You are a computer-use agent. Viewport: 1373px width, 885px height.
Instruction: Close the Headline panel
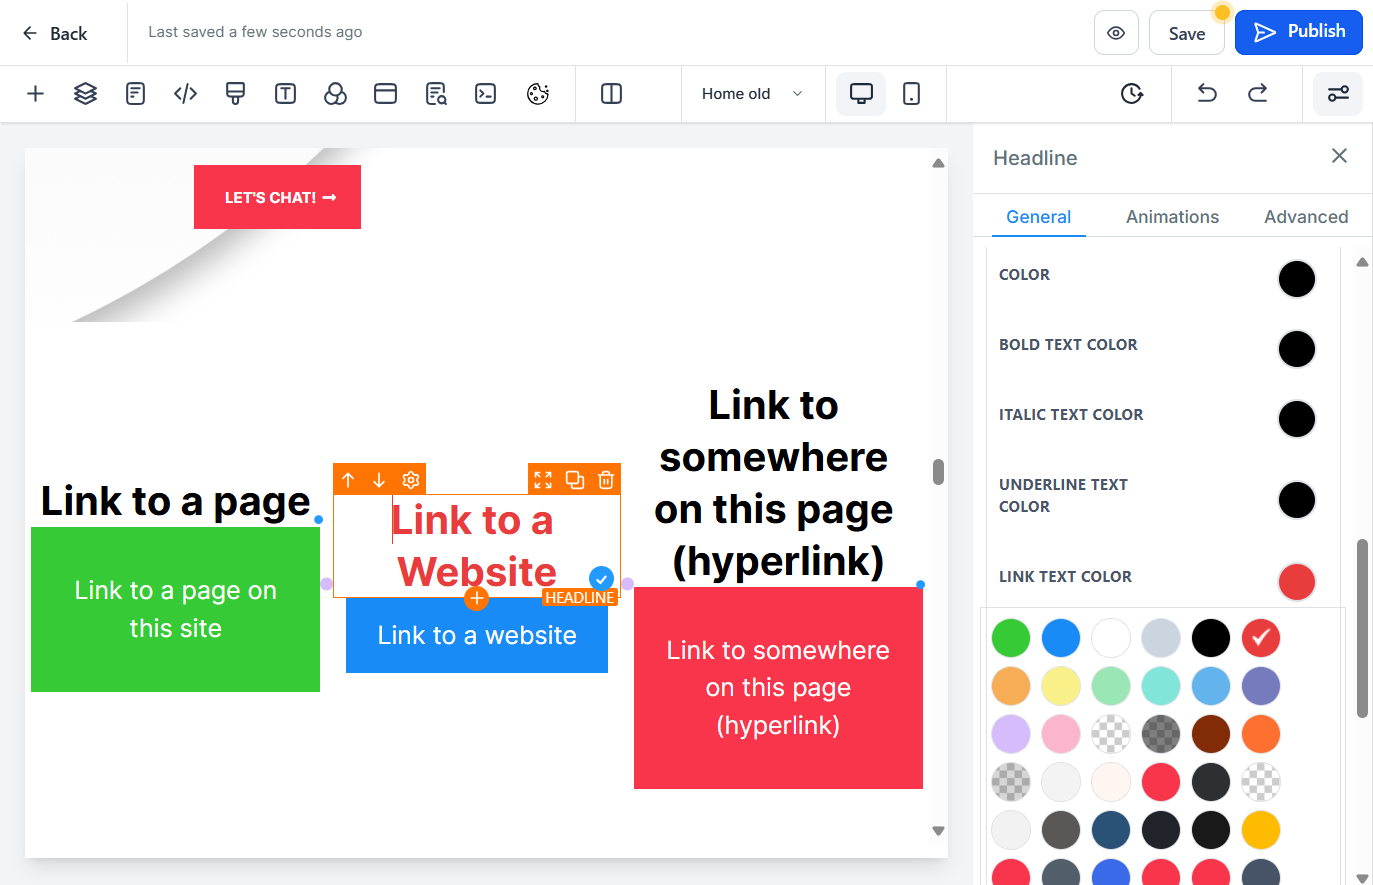1339,156
